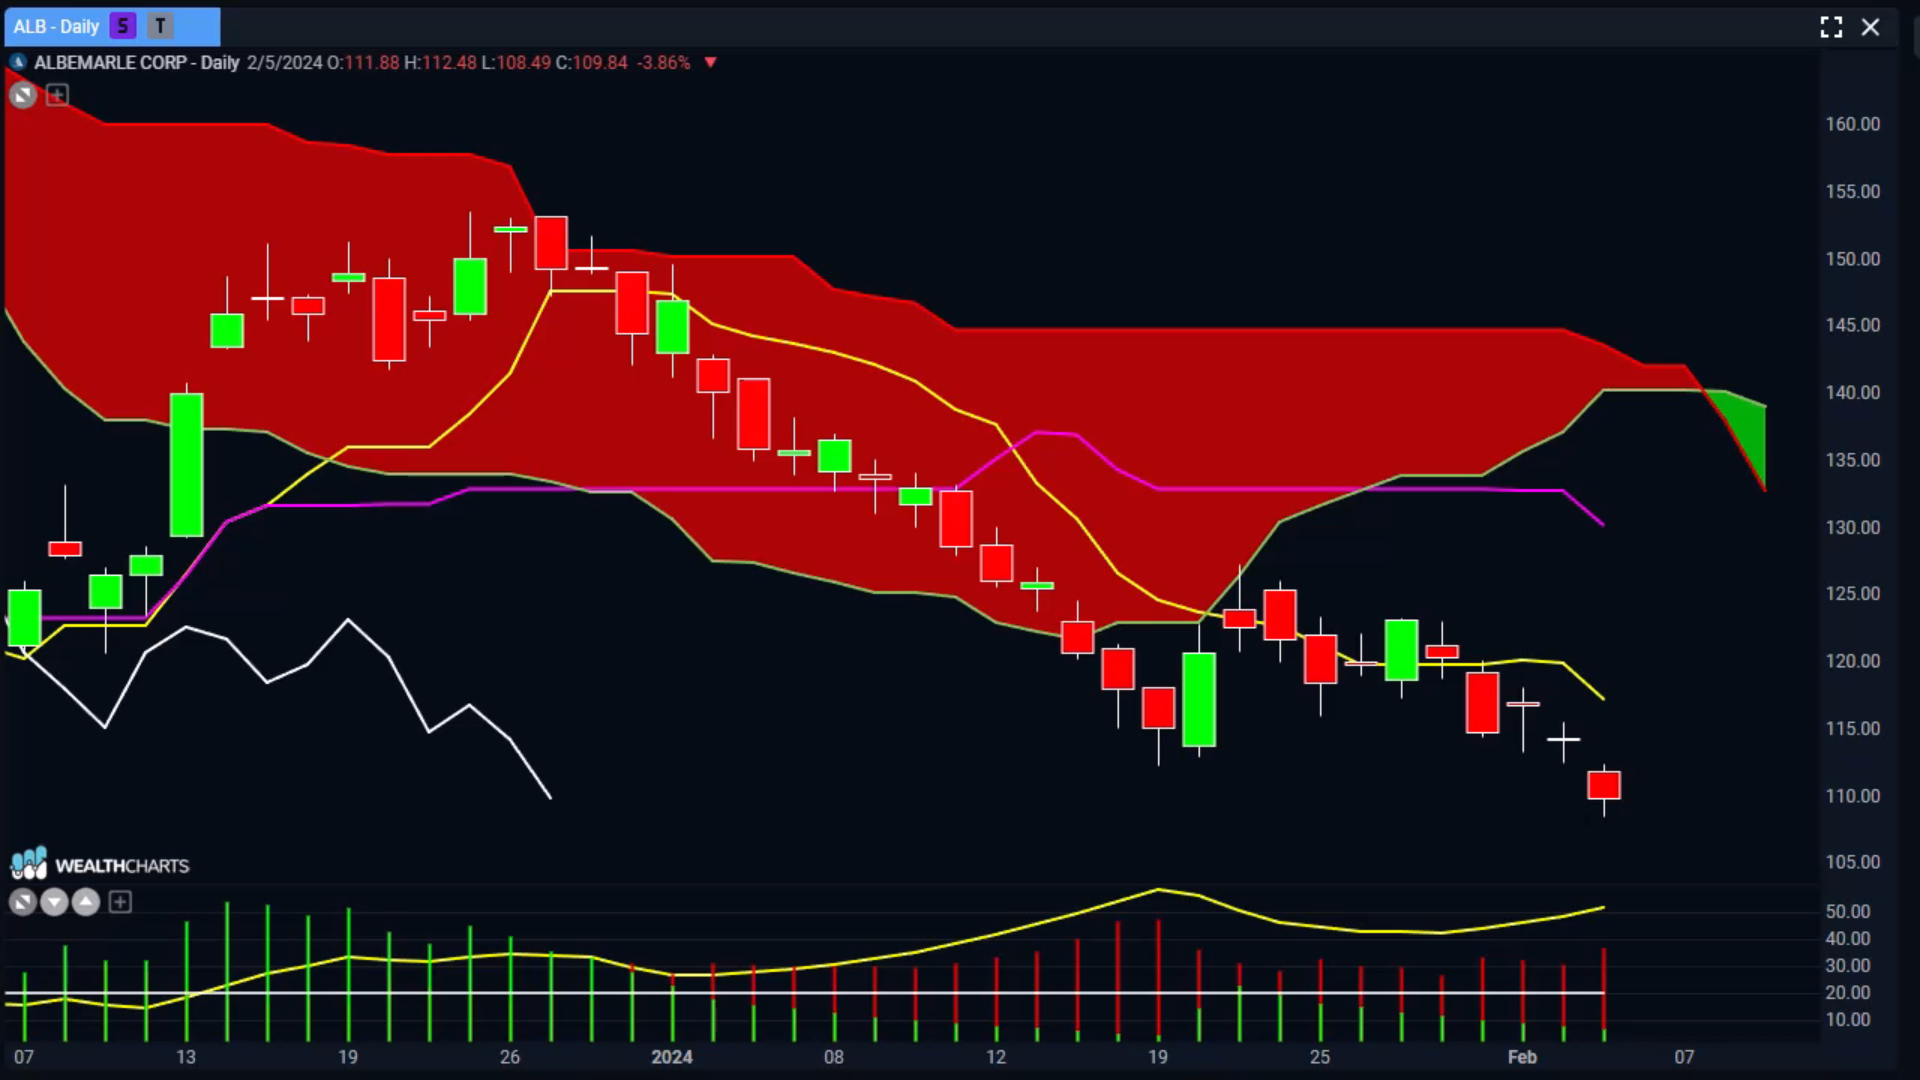Click the low value L:108.49

point(516,62)
